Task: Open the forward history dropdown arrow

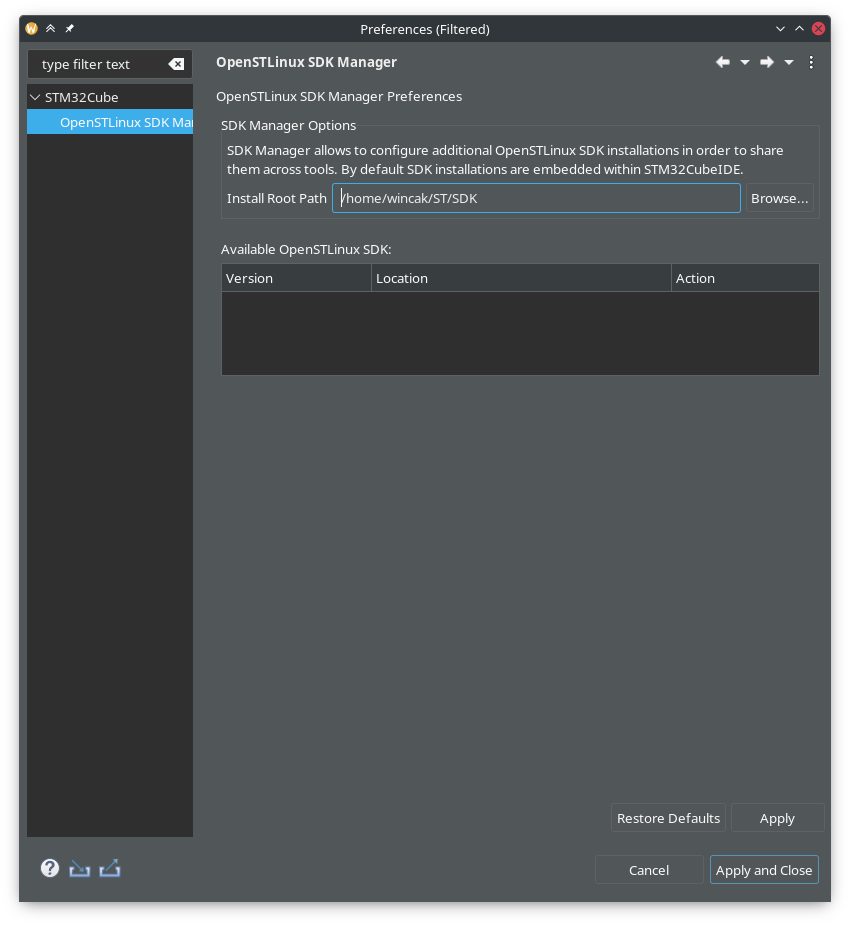Action: click(x=789, y=62)
